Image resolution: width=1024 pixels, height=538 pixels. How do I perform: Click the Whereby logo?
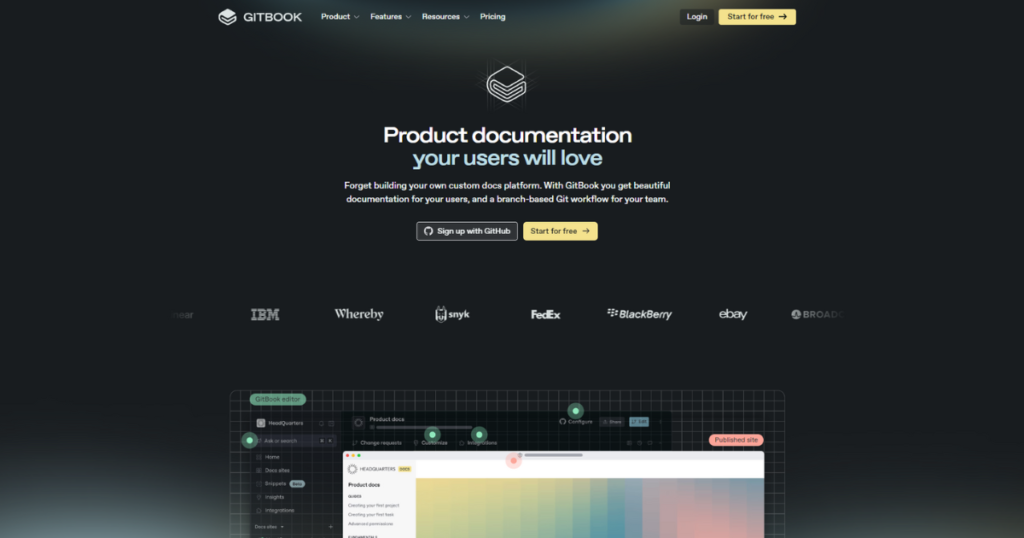click(x=359, y=314)
